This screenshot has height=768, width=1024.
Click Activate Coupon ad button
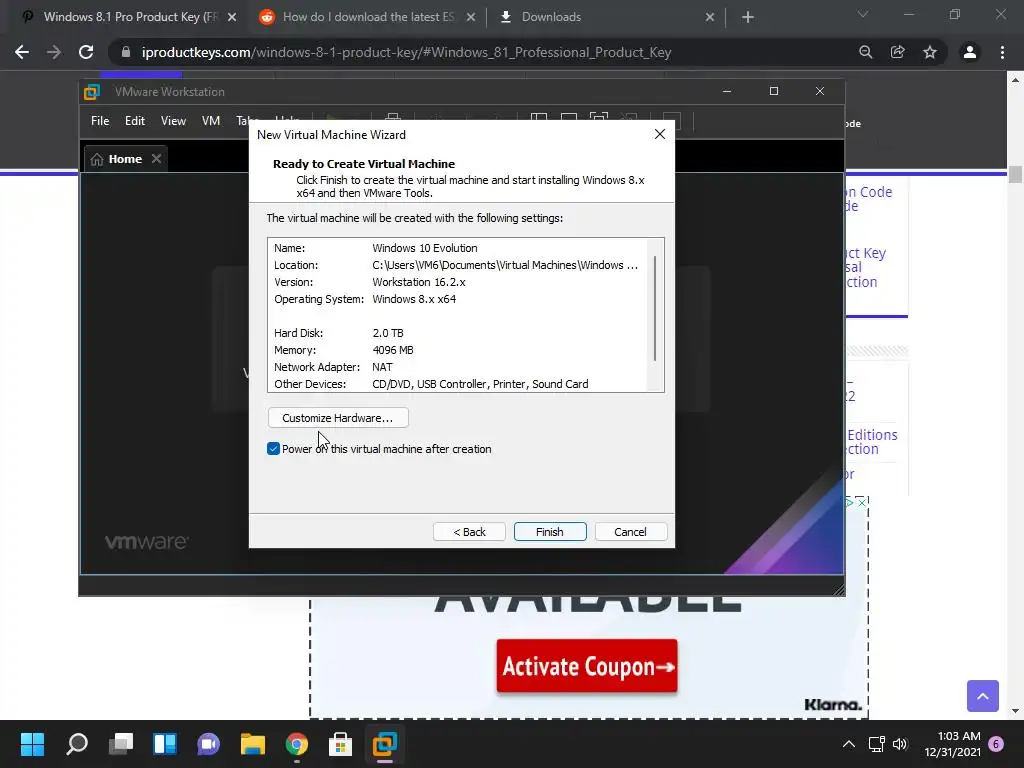coord(586,666)
